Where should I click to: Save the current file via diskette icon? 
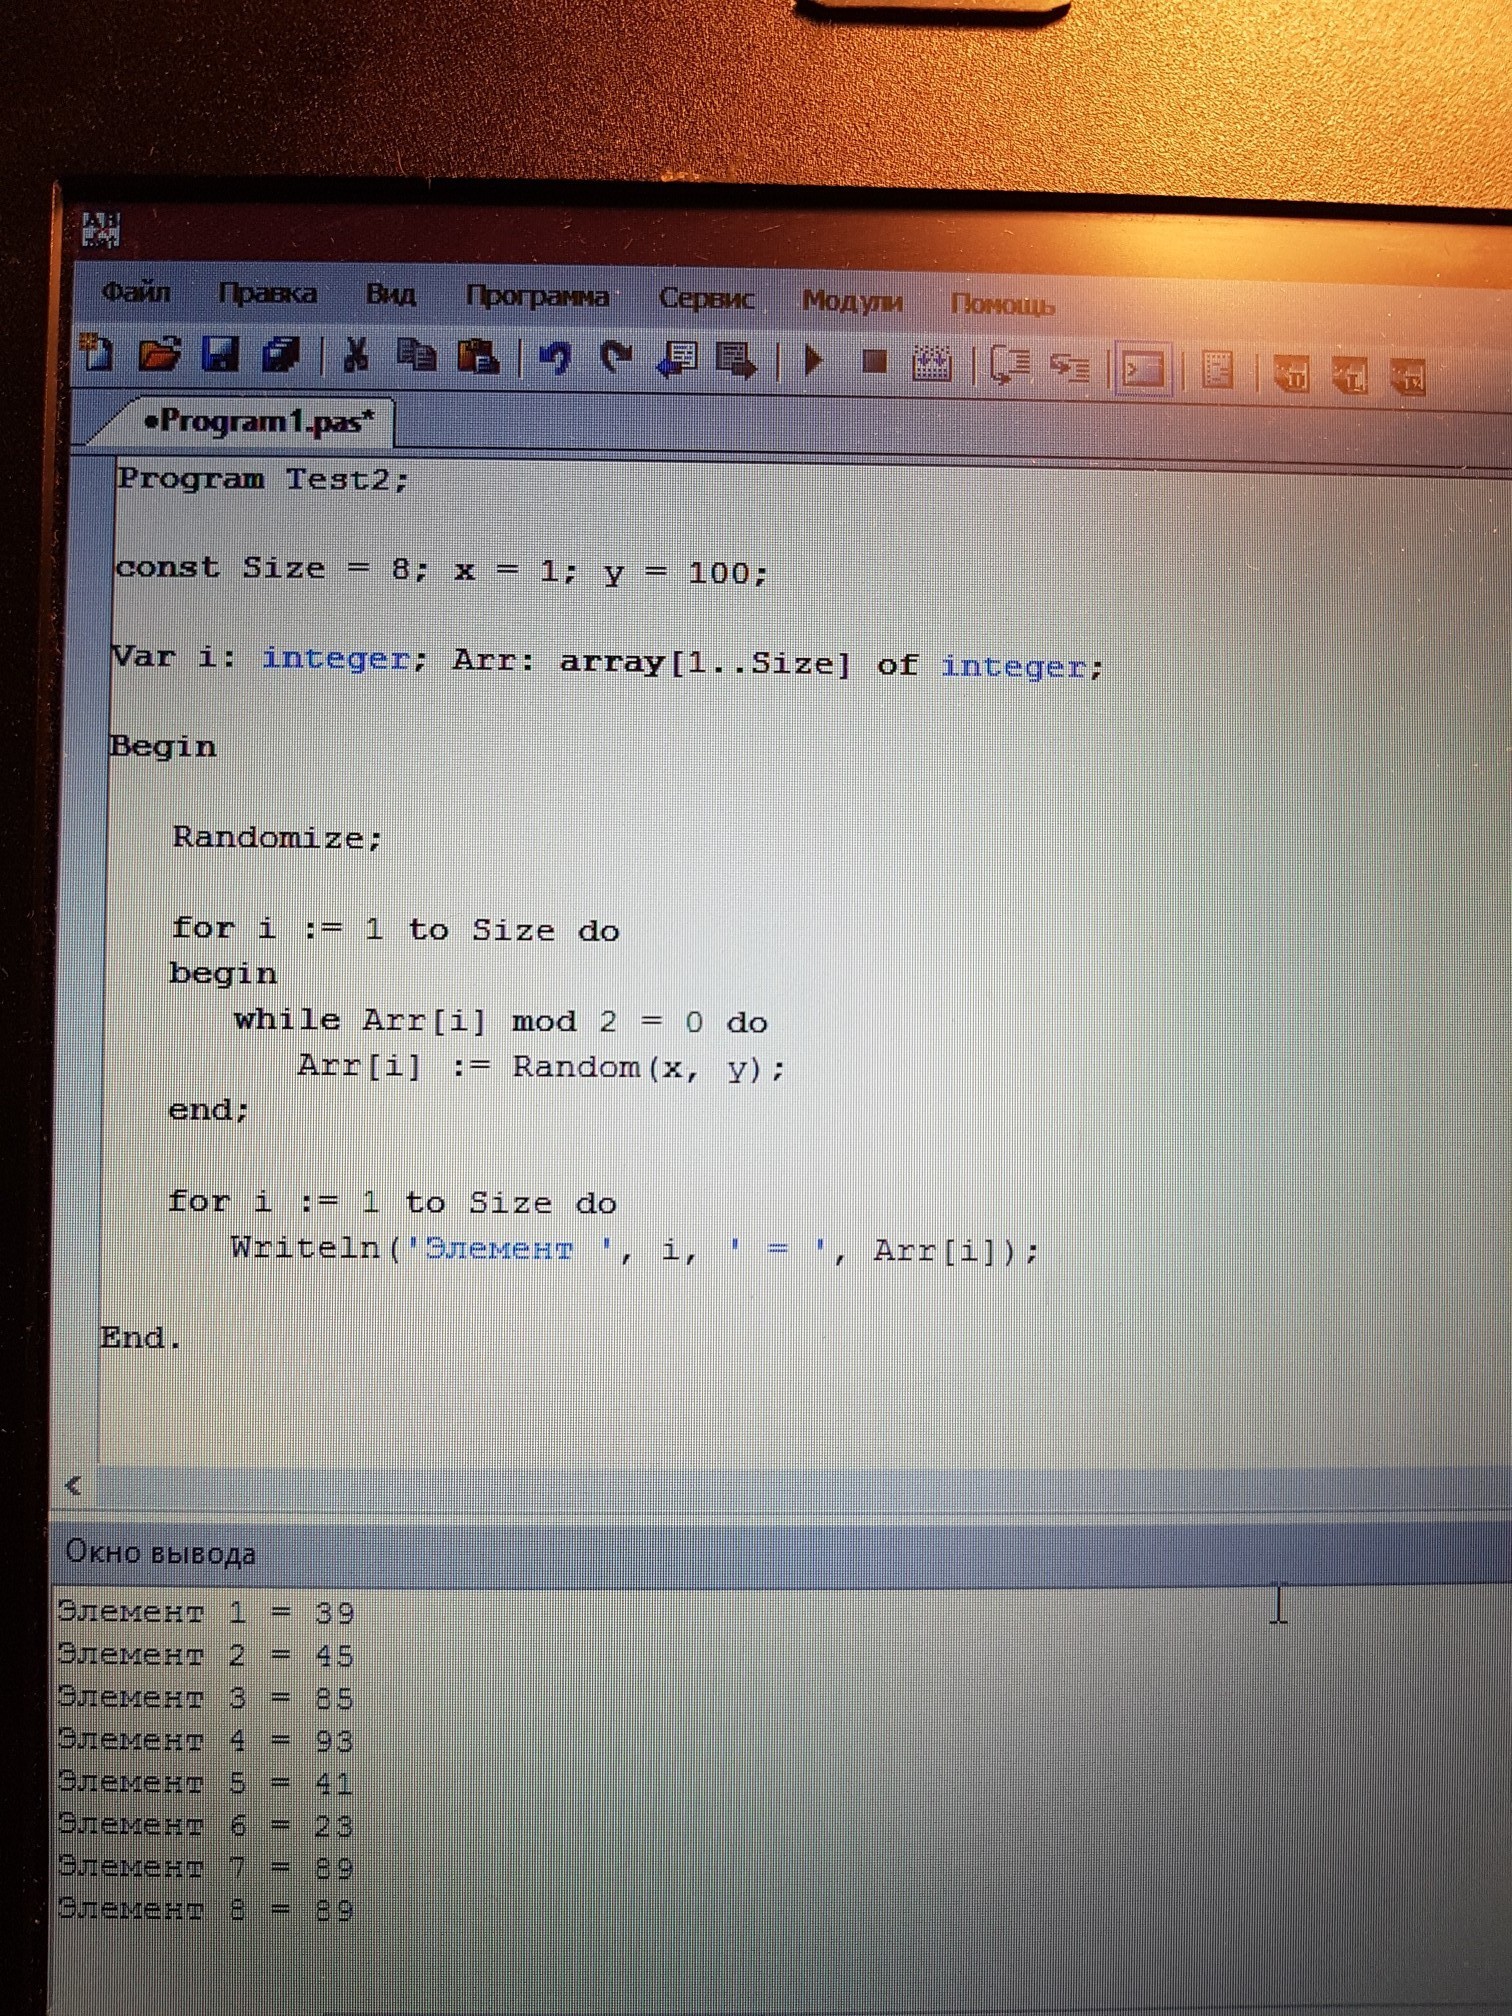pyautogui.click(x=220, y=354)
